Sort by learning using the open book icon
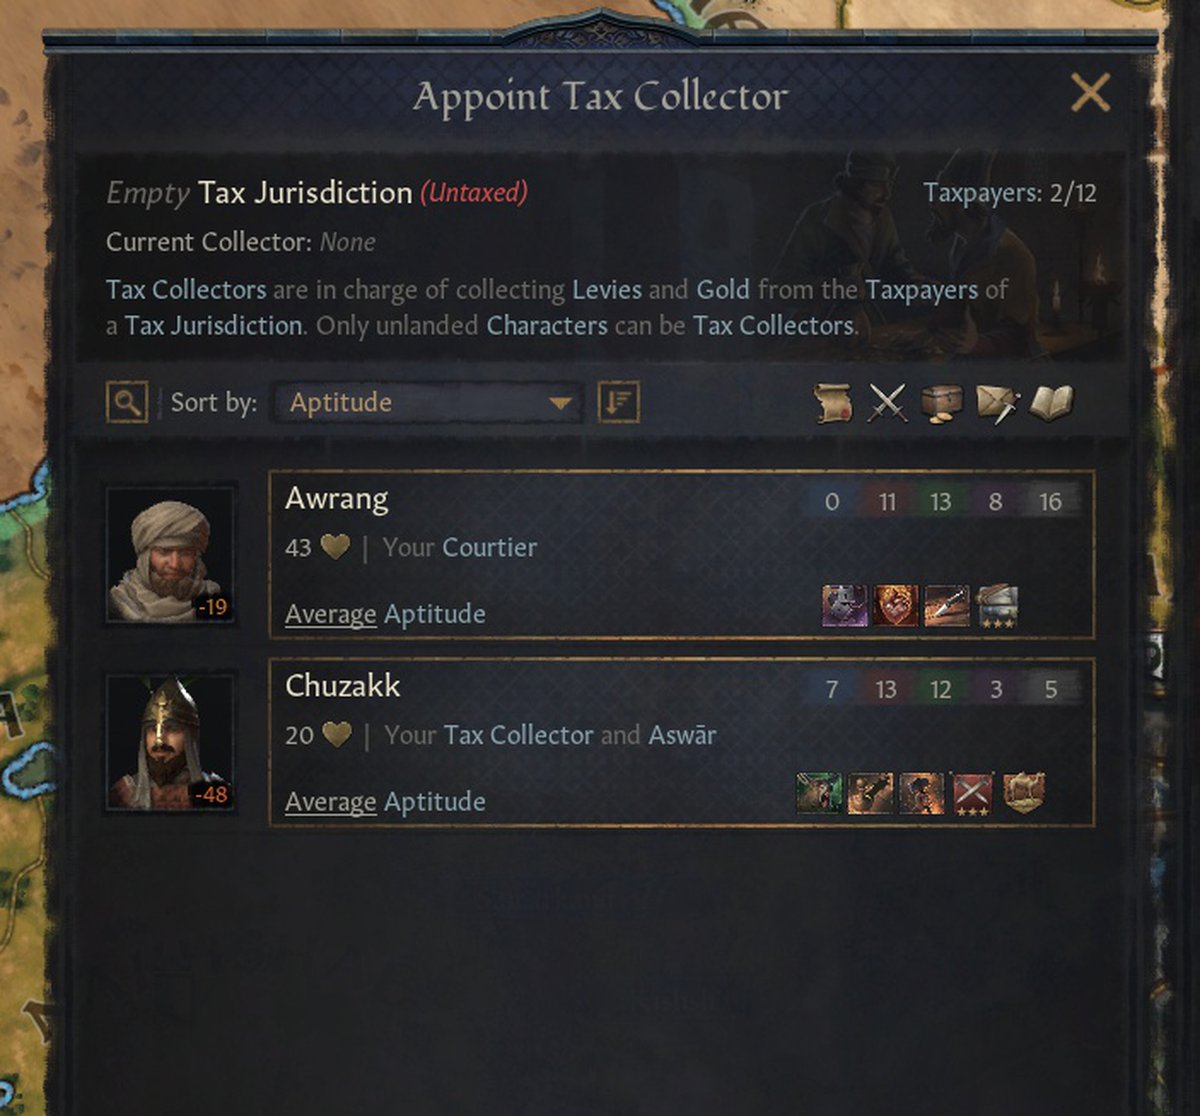1200x1116 pixels. pyautogui.click(x=1050, y=403)
